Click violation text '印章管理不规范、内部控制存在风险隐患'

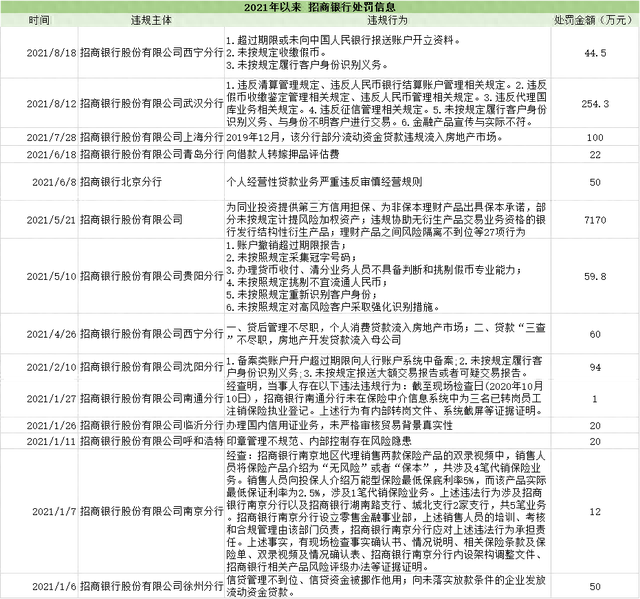tap(319, 441)
